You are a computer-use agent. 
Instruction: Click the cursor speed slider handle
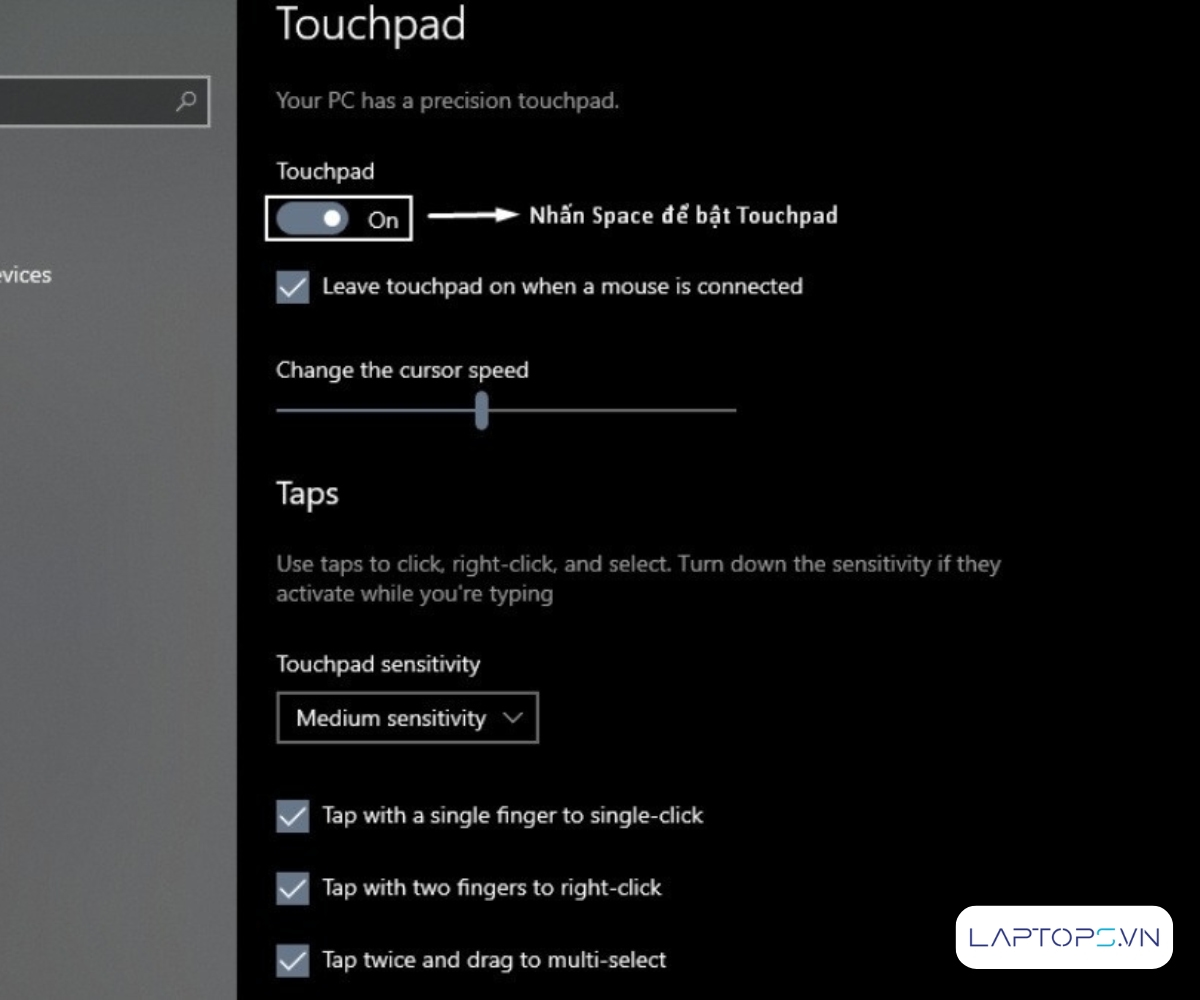(x=482, y=409)
